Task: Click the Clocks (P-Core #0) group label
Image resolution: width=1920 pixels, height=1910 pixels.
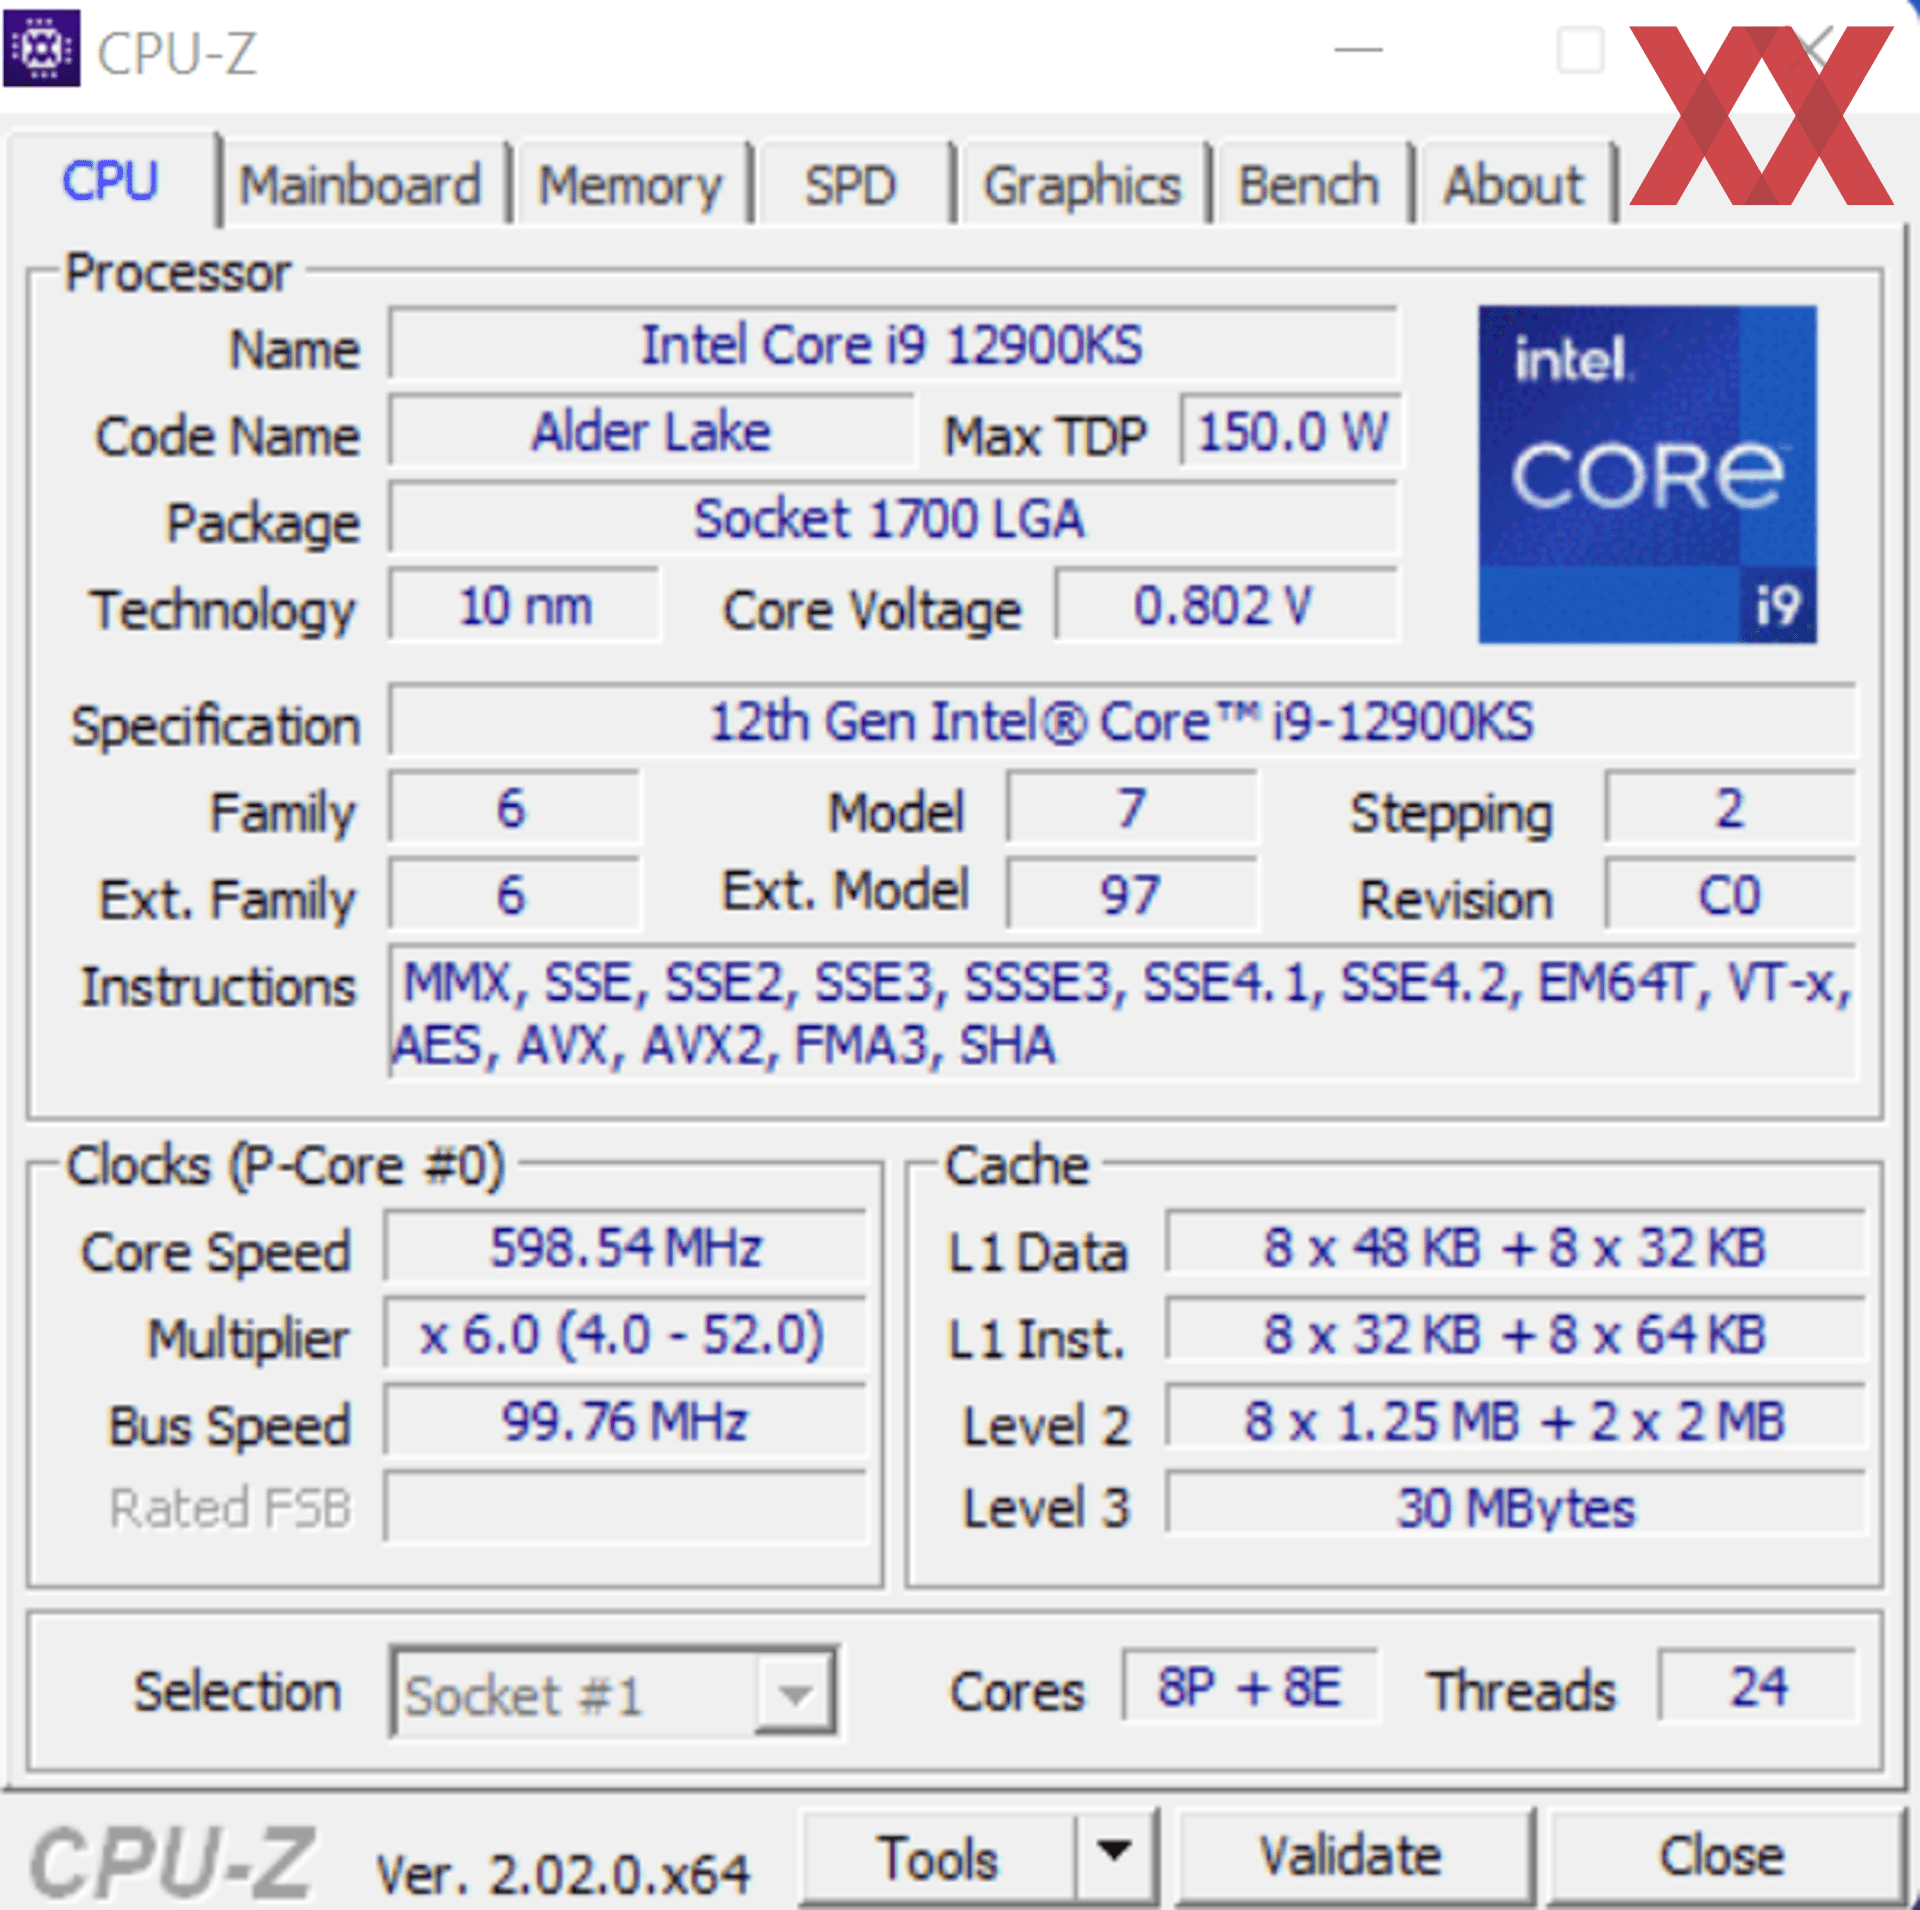Action: coord(286,1166)
